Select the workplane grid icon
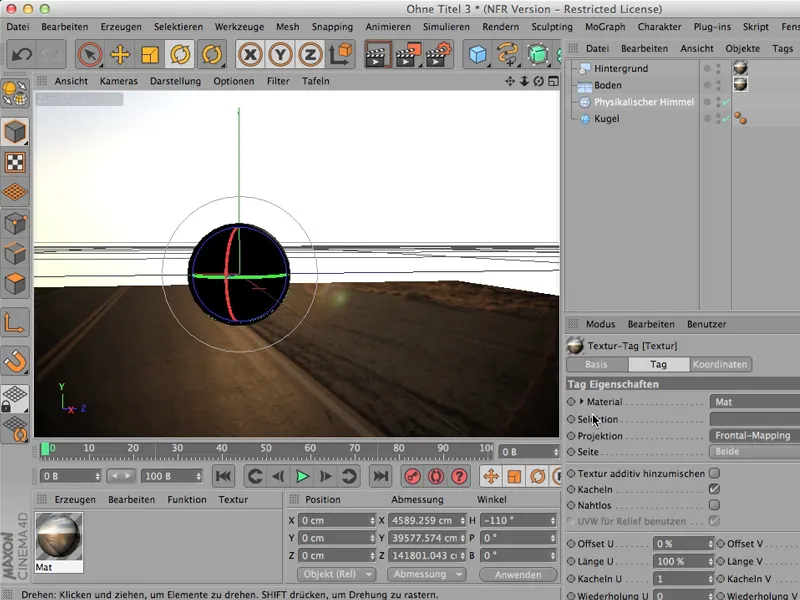 pos(15,192)
